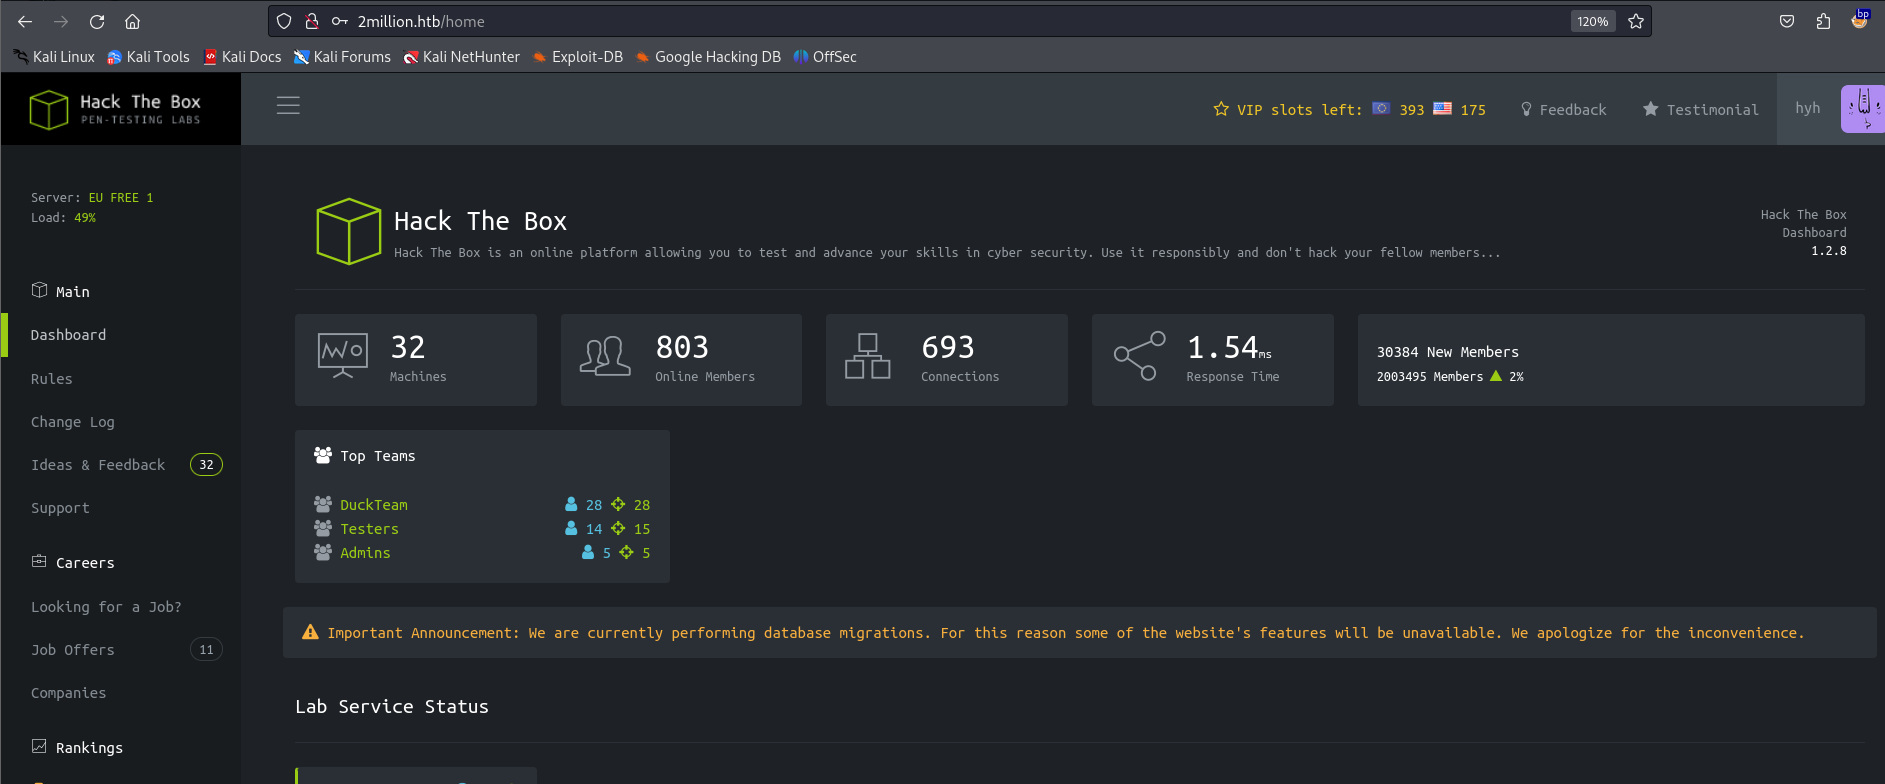Click the warning triangle announcement icon
This screenshot has height=784, width=1885.
coord(310,632)
